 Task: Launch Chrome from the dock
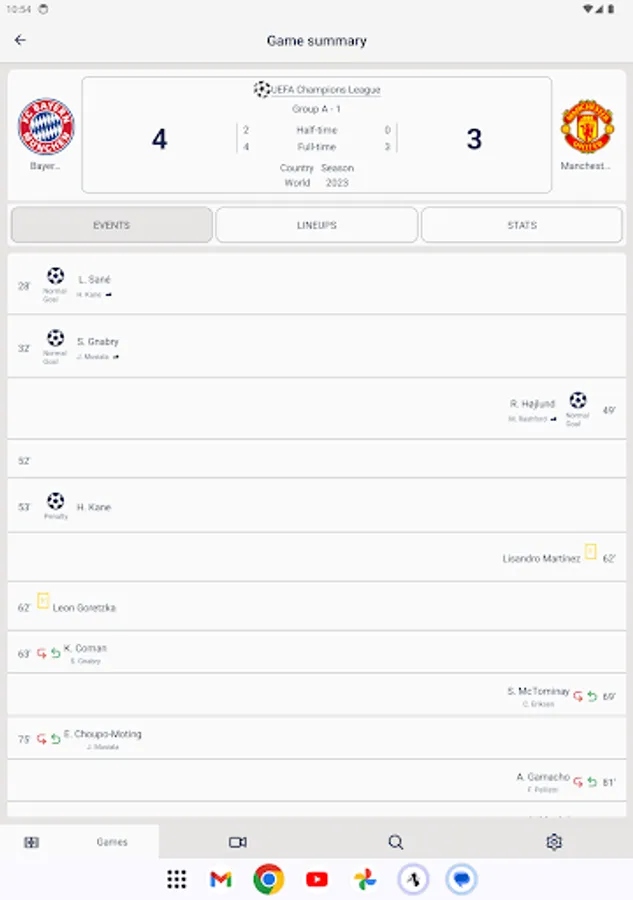[x=269, y=878]
